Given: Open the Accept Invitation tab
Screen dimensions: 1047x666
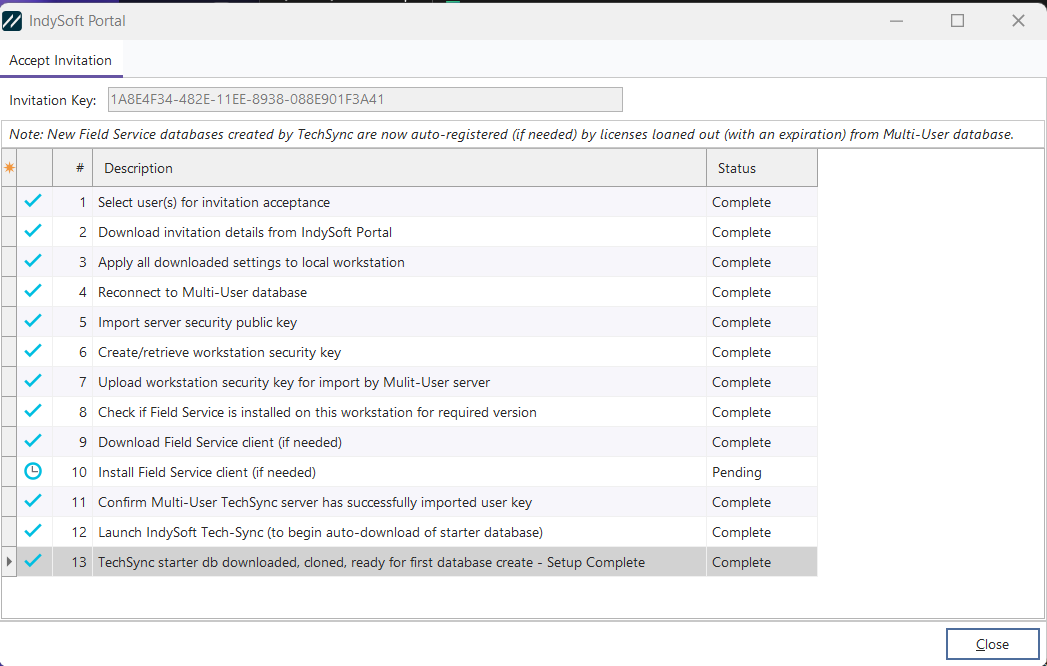Looking at the screenshot, I should [61, 60].
